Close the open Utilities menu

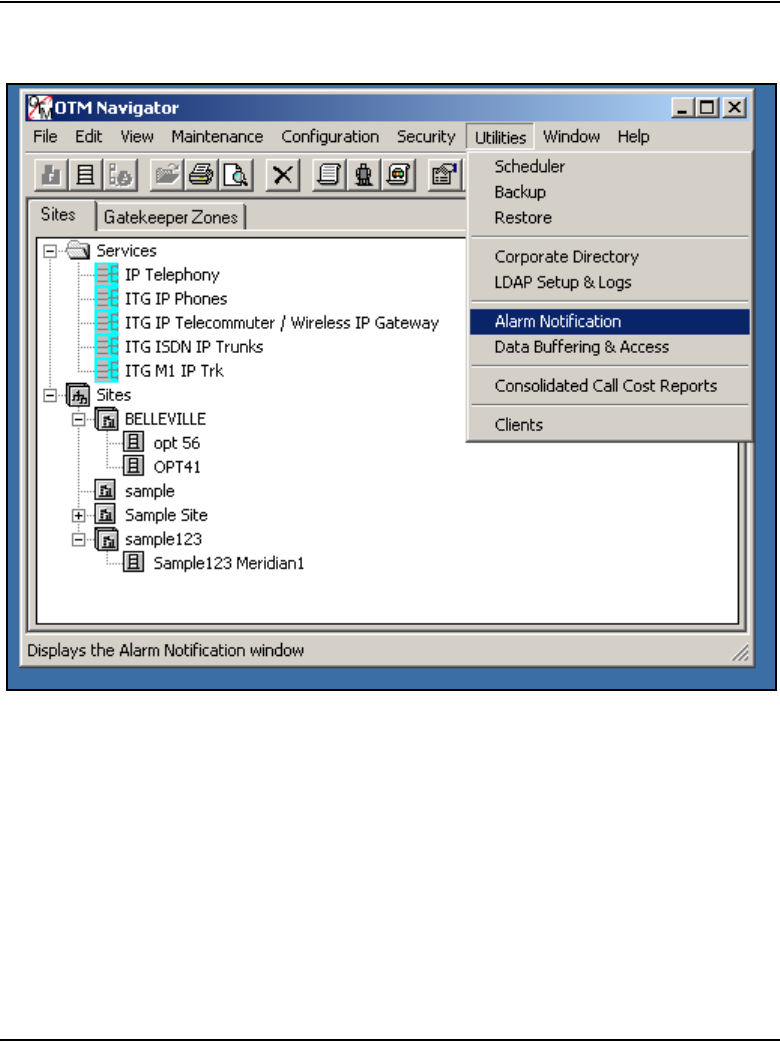point(500,138)
